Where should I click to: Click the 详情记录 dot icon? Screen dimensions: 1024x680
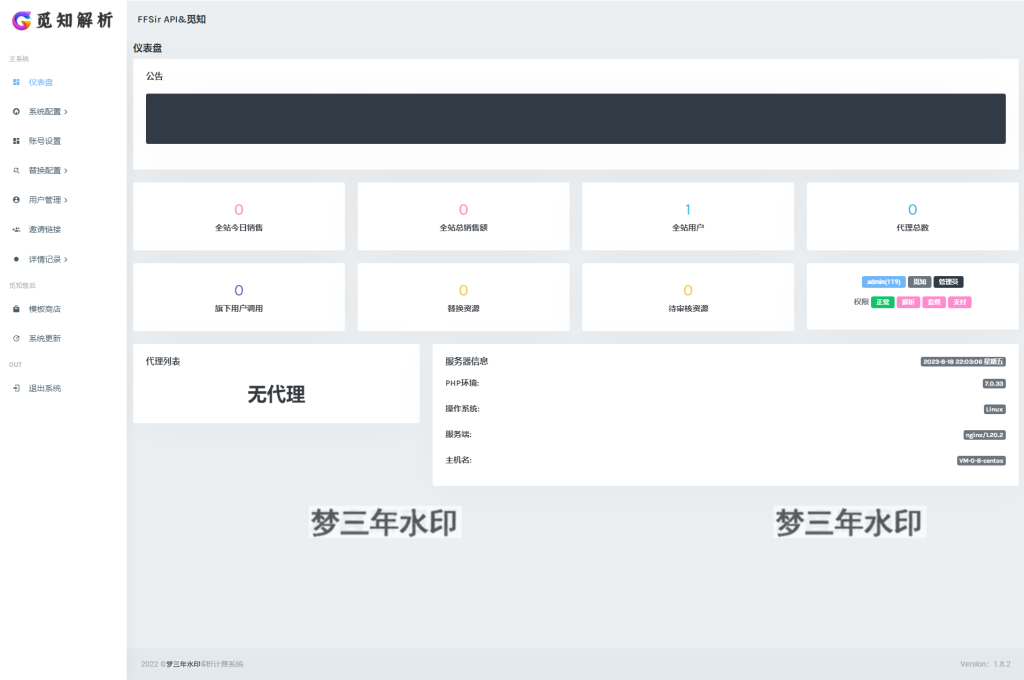[16, 259]
